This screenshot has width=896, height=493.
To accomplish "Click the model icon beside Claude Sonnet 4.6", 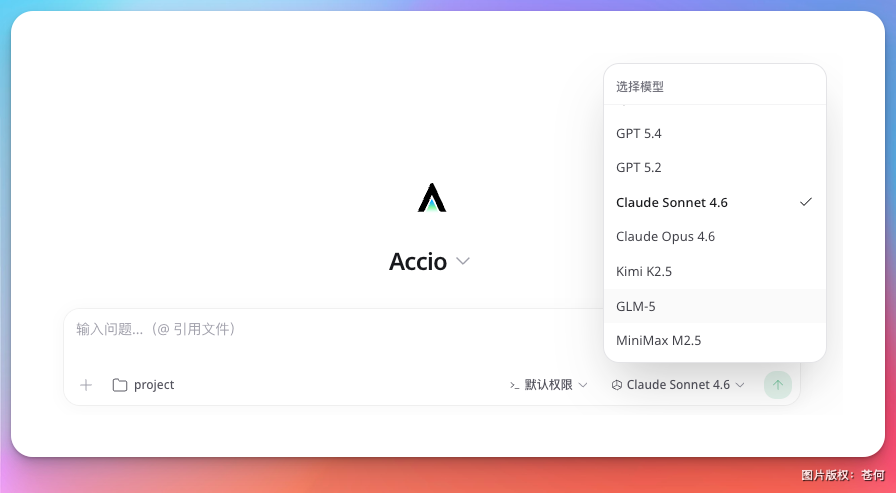I will coord(617,385).
